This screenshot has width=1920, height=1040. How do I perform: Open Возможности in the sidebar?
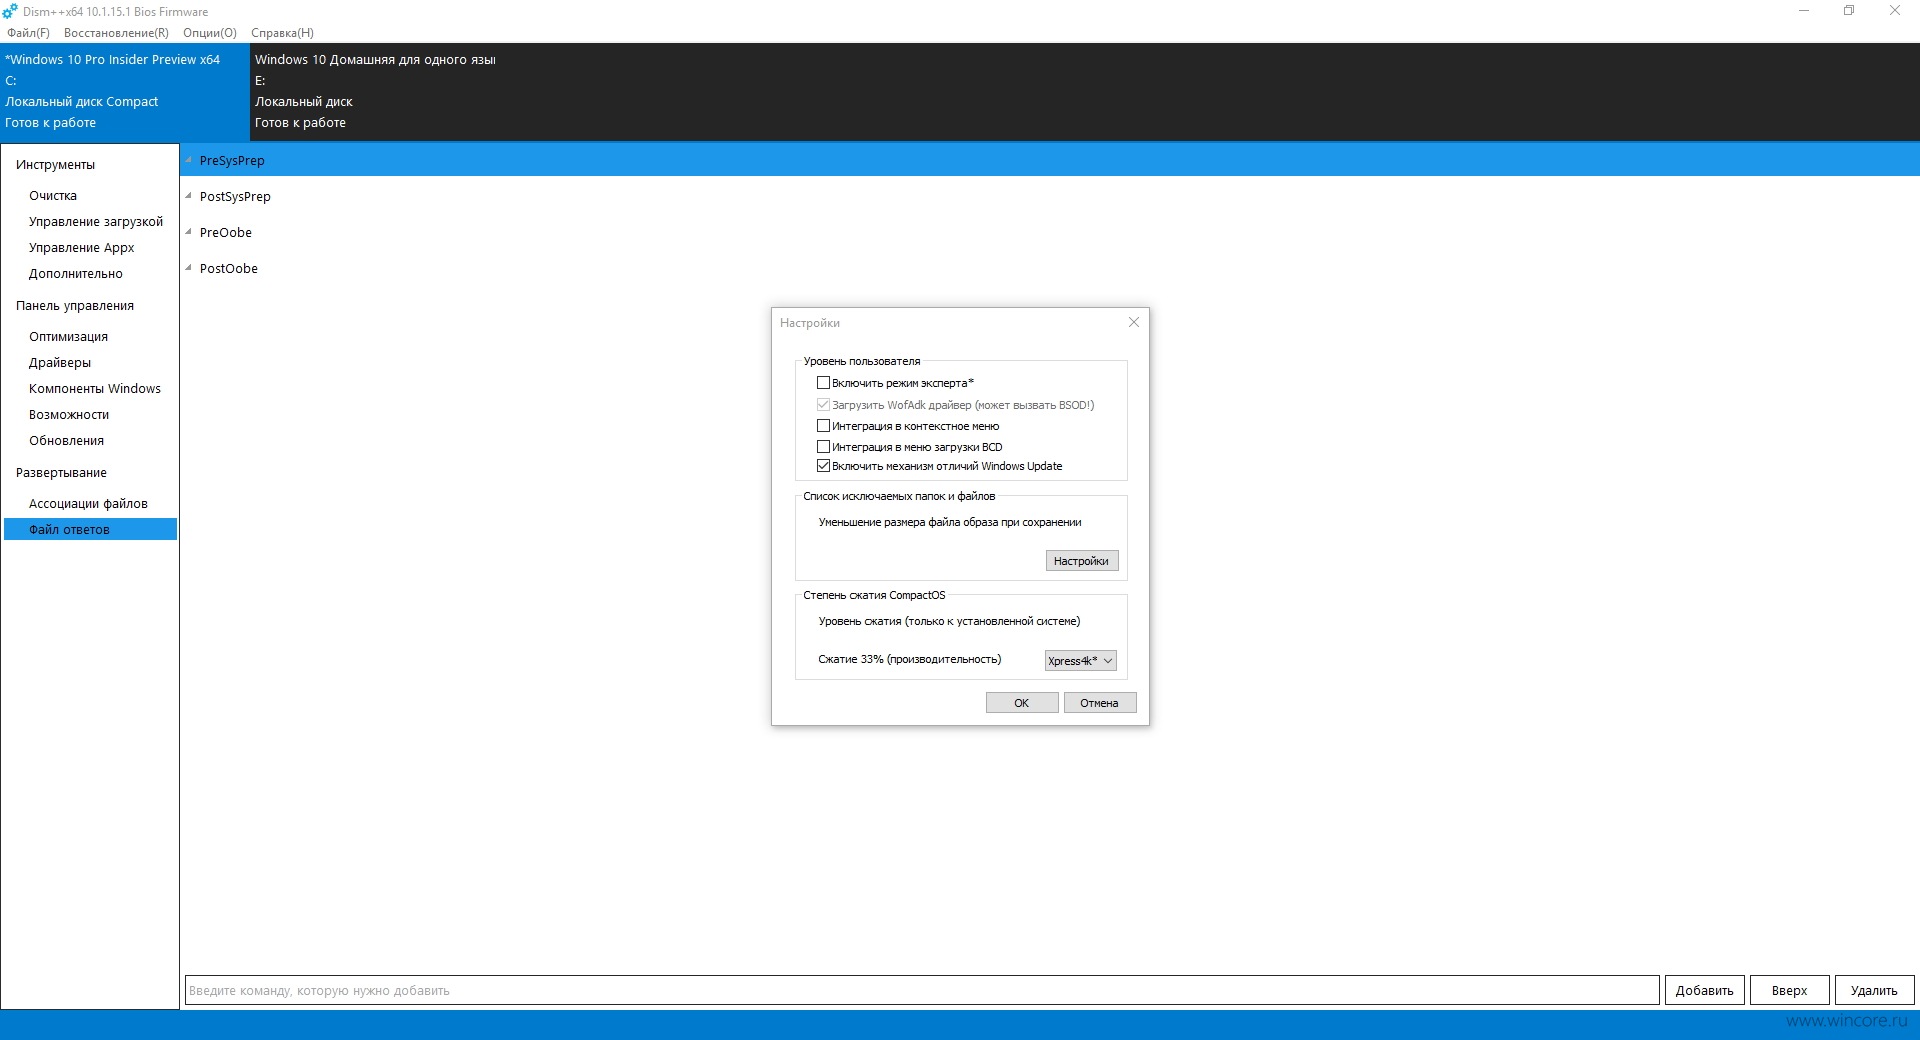(69, 415)
